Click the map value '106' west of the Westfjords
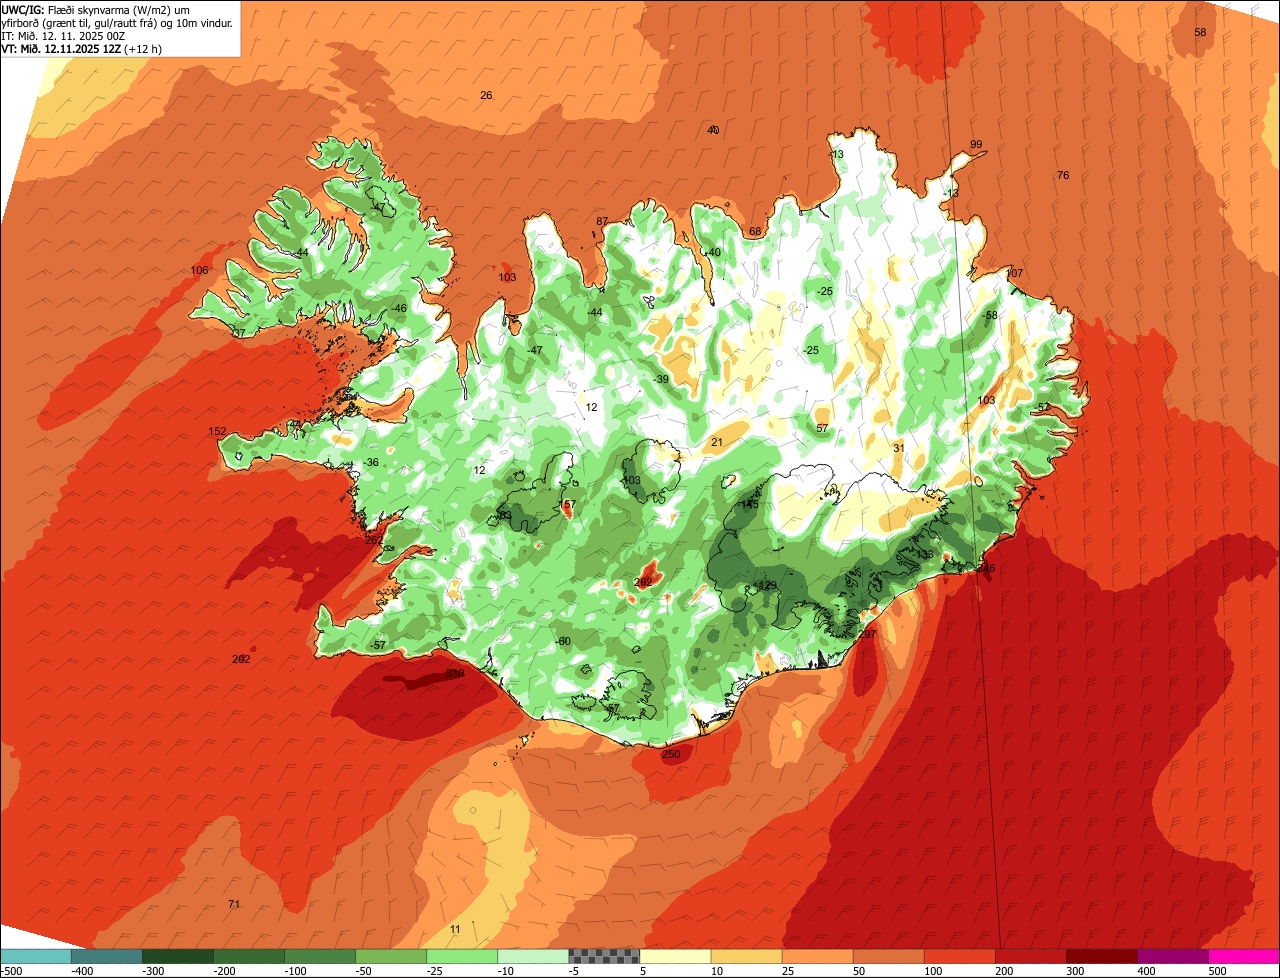 point(199,271)
